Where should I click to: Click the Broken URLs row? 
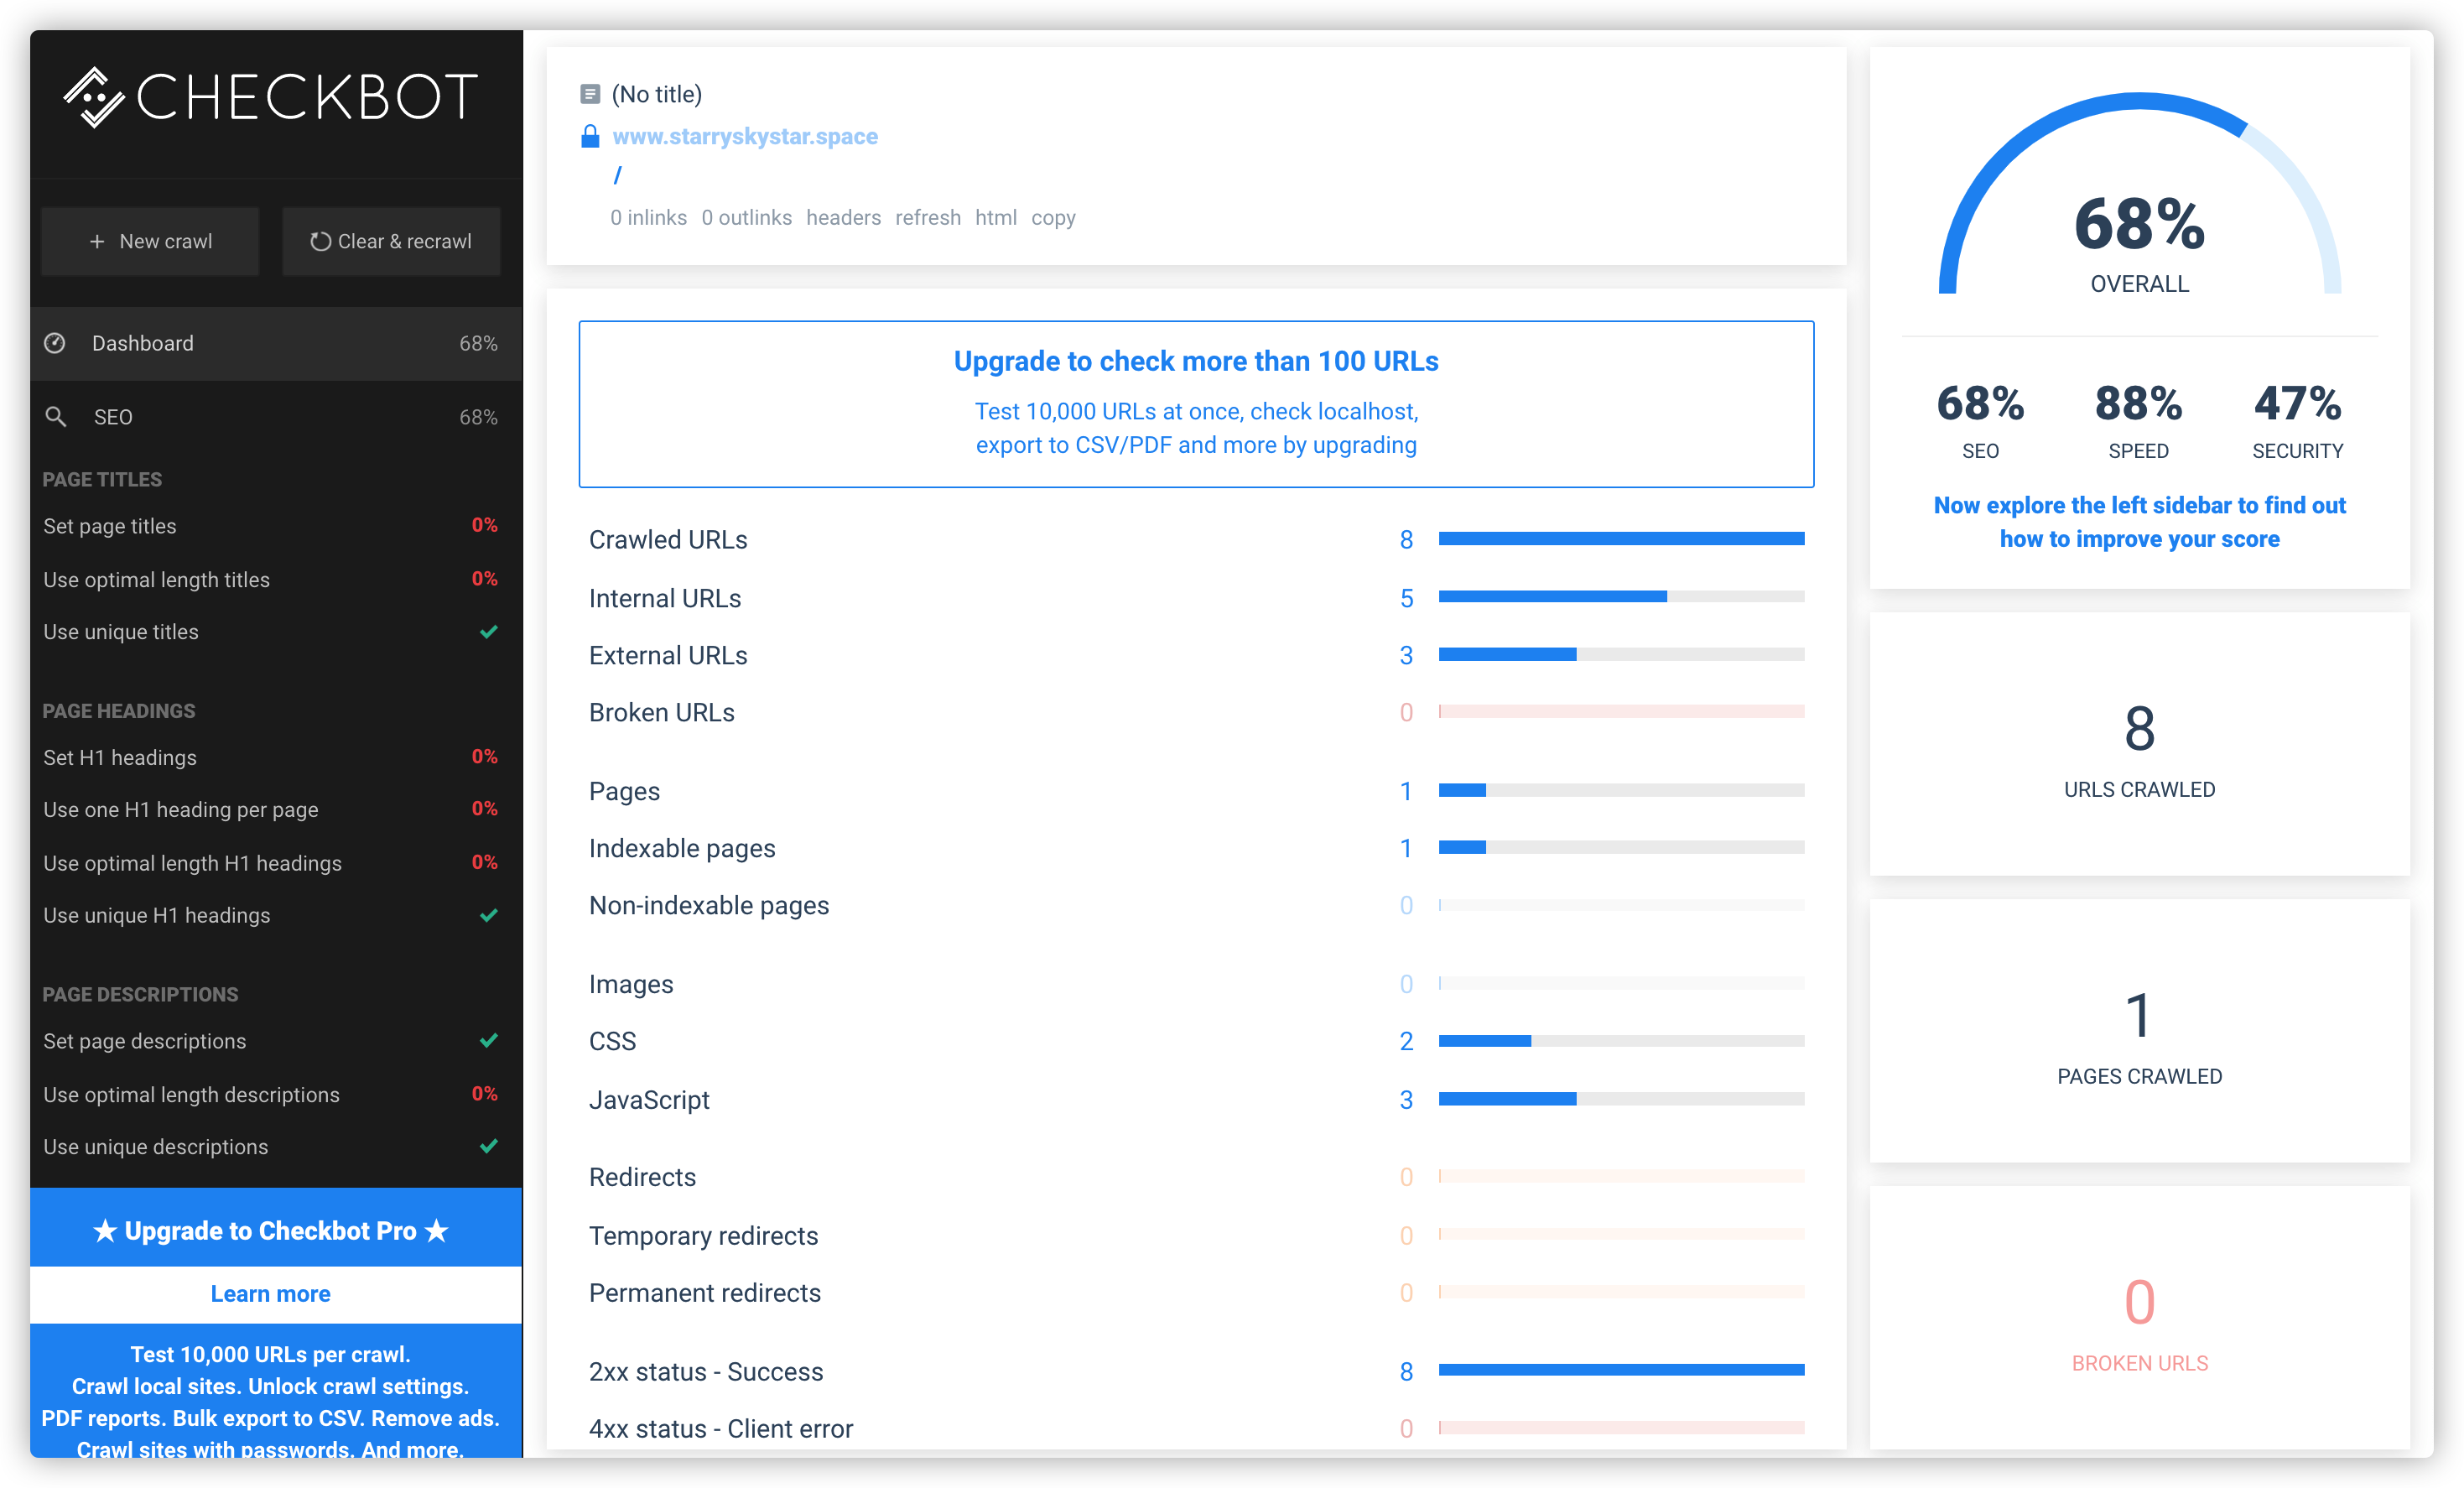[1196, 712]
